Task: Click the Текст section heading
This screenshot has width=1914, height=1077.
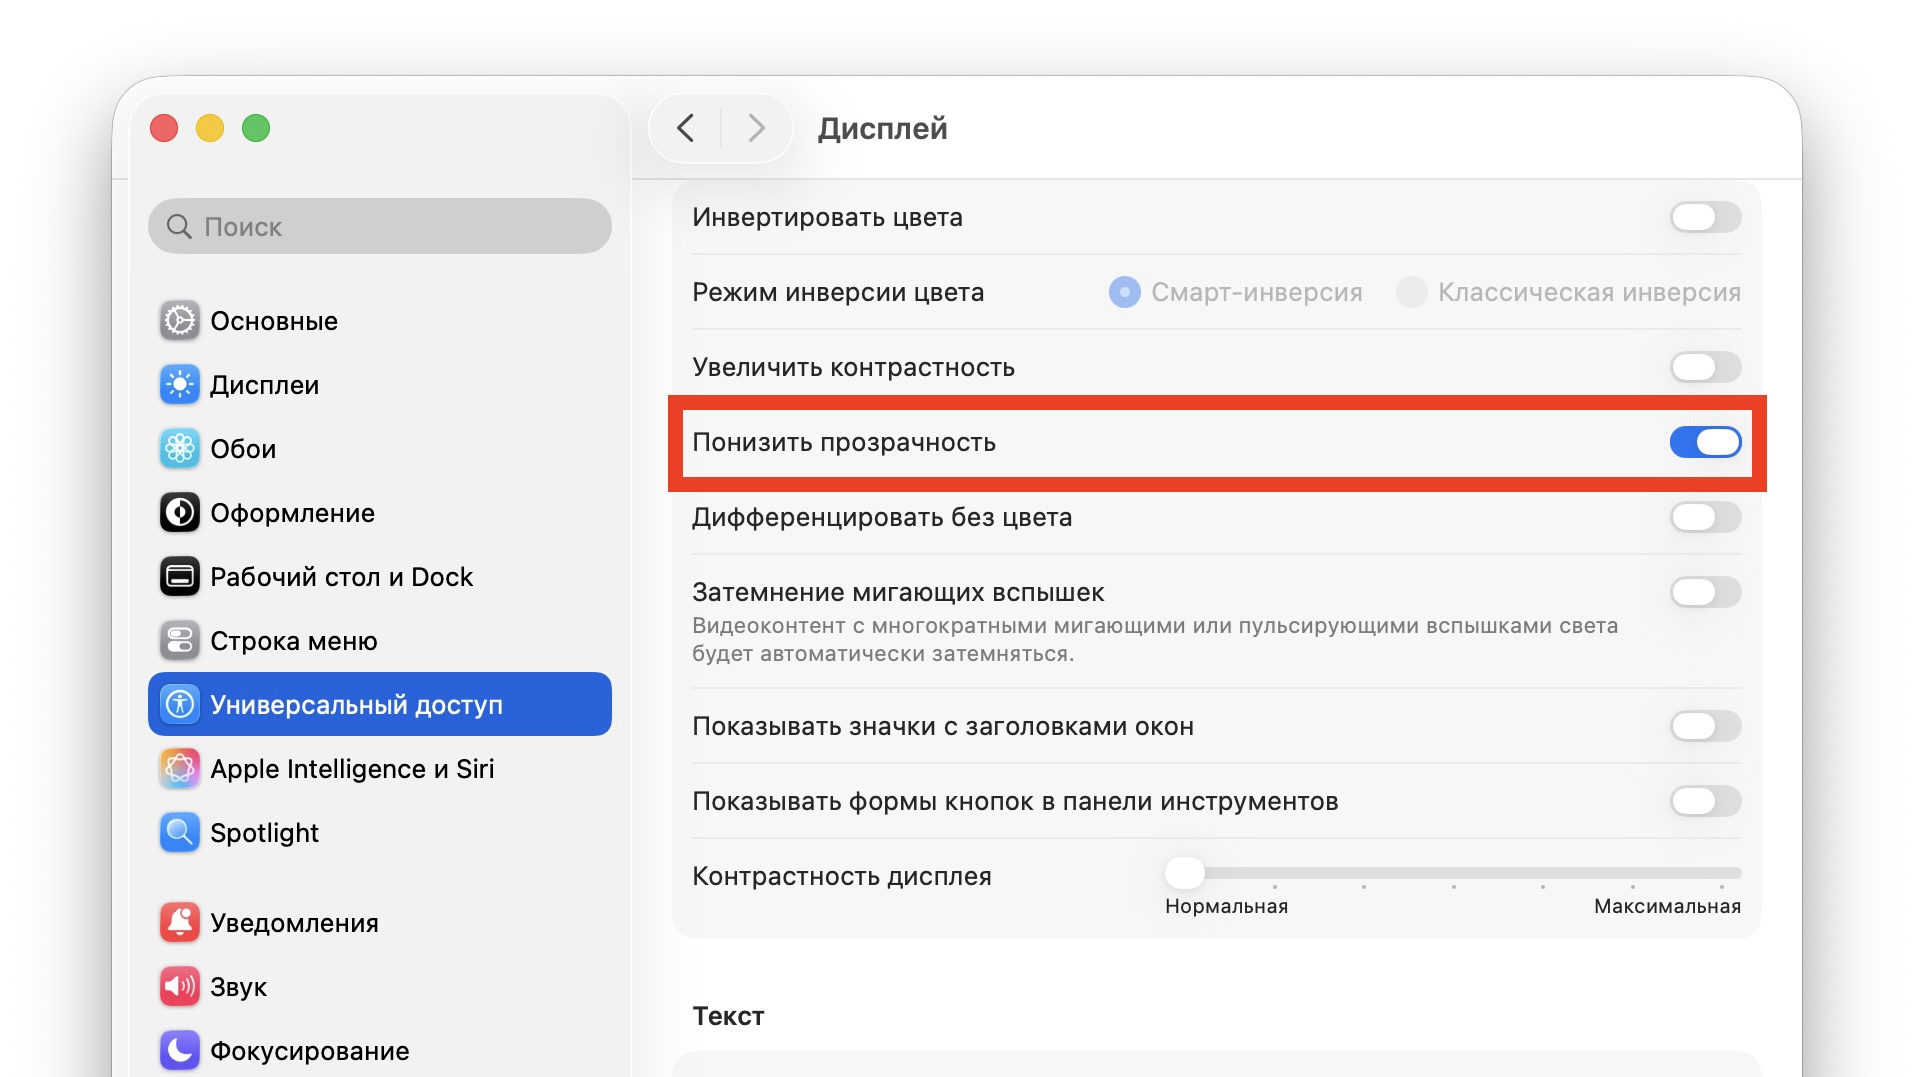Action: point(728,1016)
